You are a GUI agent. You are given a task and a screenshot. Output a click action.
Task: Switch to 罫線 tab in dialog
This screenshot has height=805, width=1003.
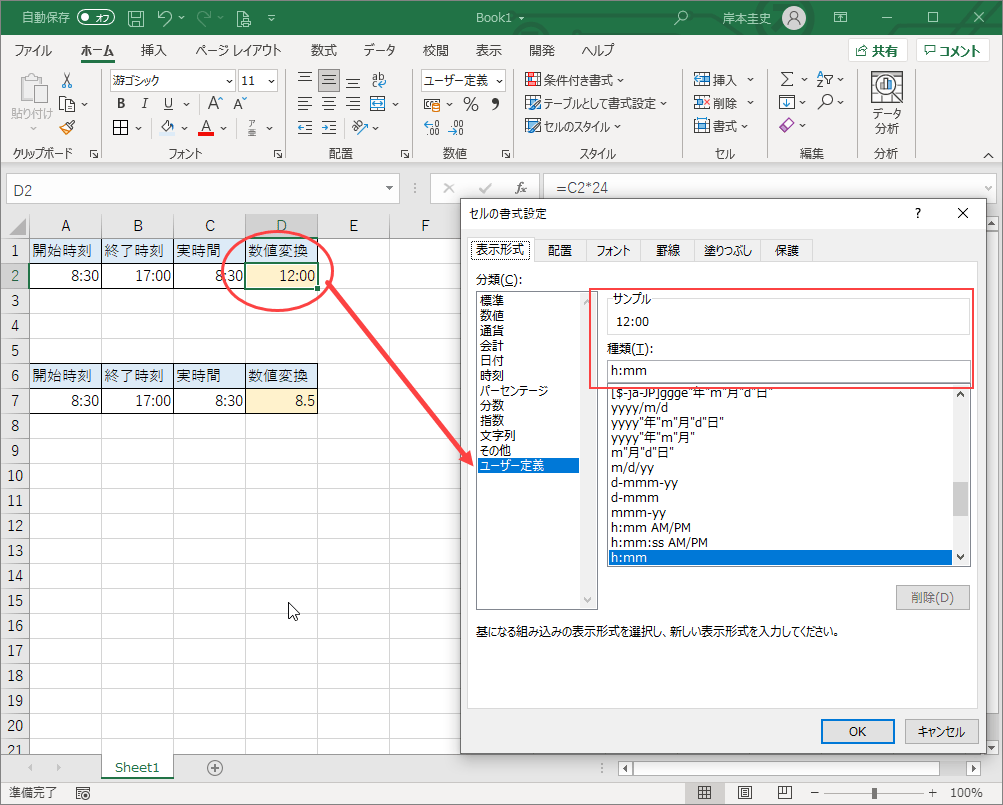pos(667,250)
